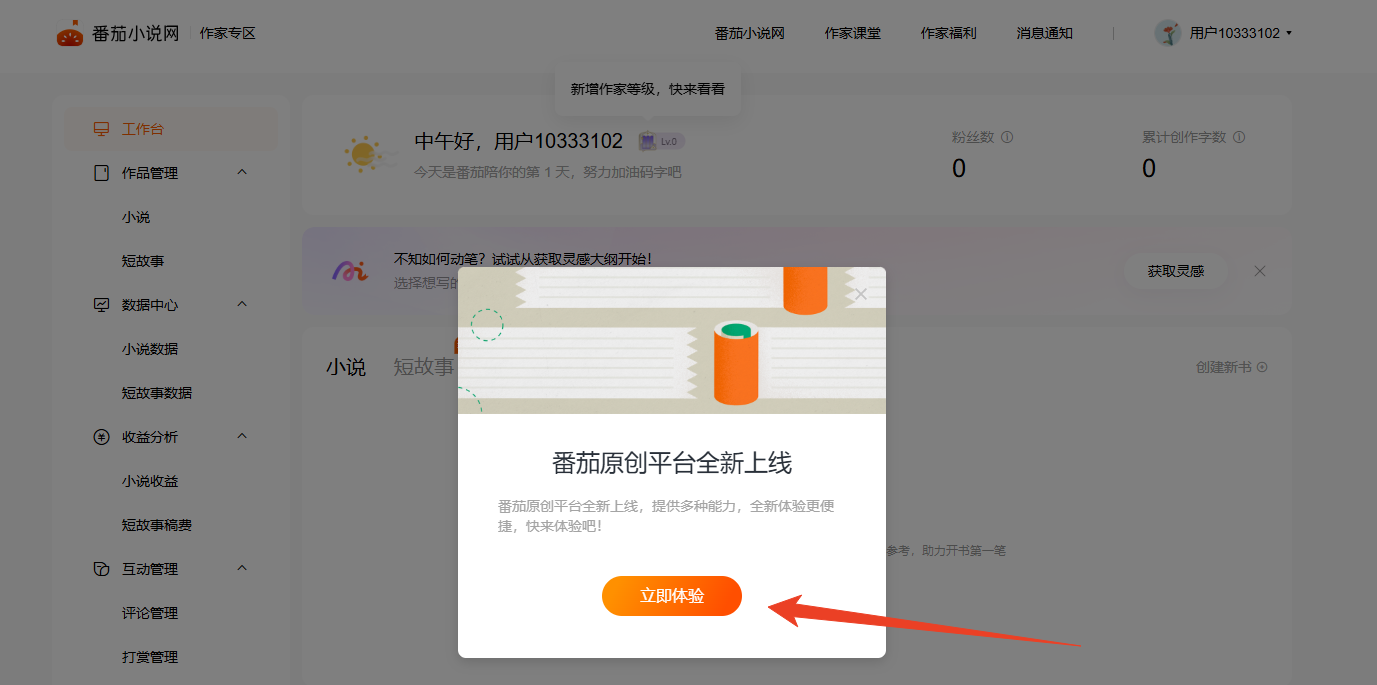Click the plus icon next to 创建新书
Image resolution: width=1377 pixels, height=685 pixels.
(1262, 367)
